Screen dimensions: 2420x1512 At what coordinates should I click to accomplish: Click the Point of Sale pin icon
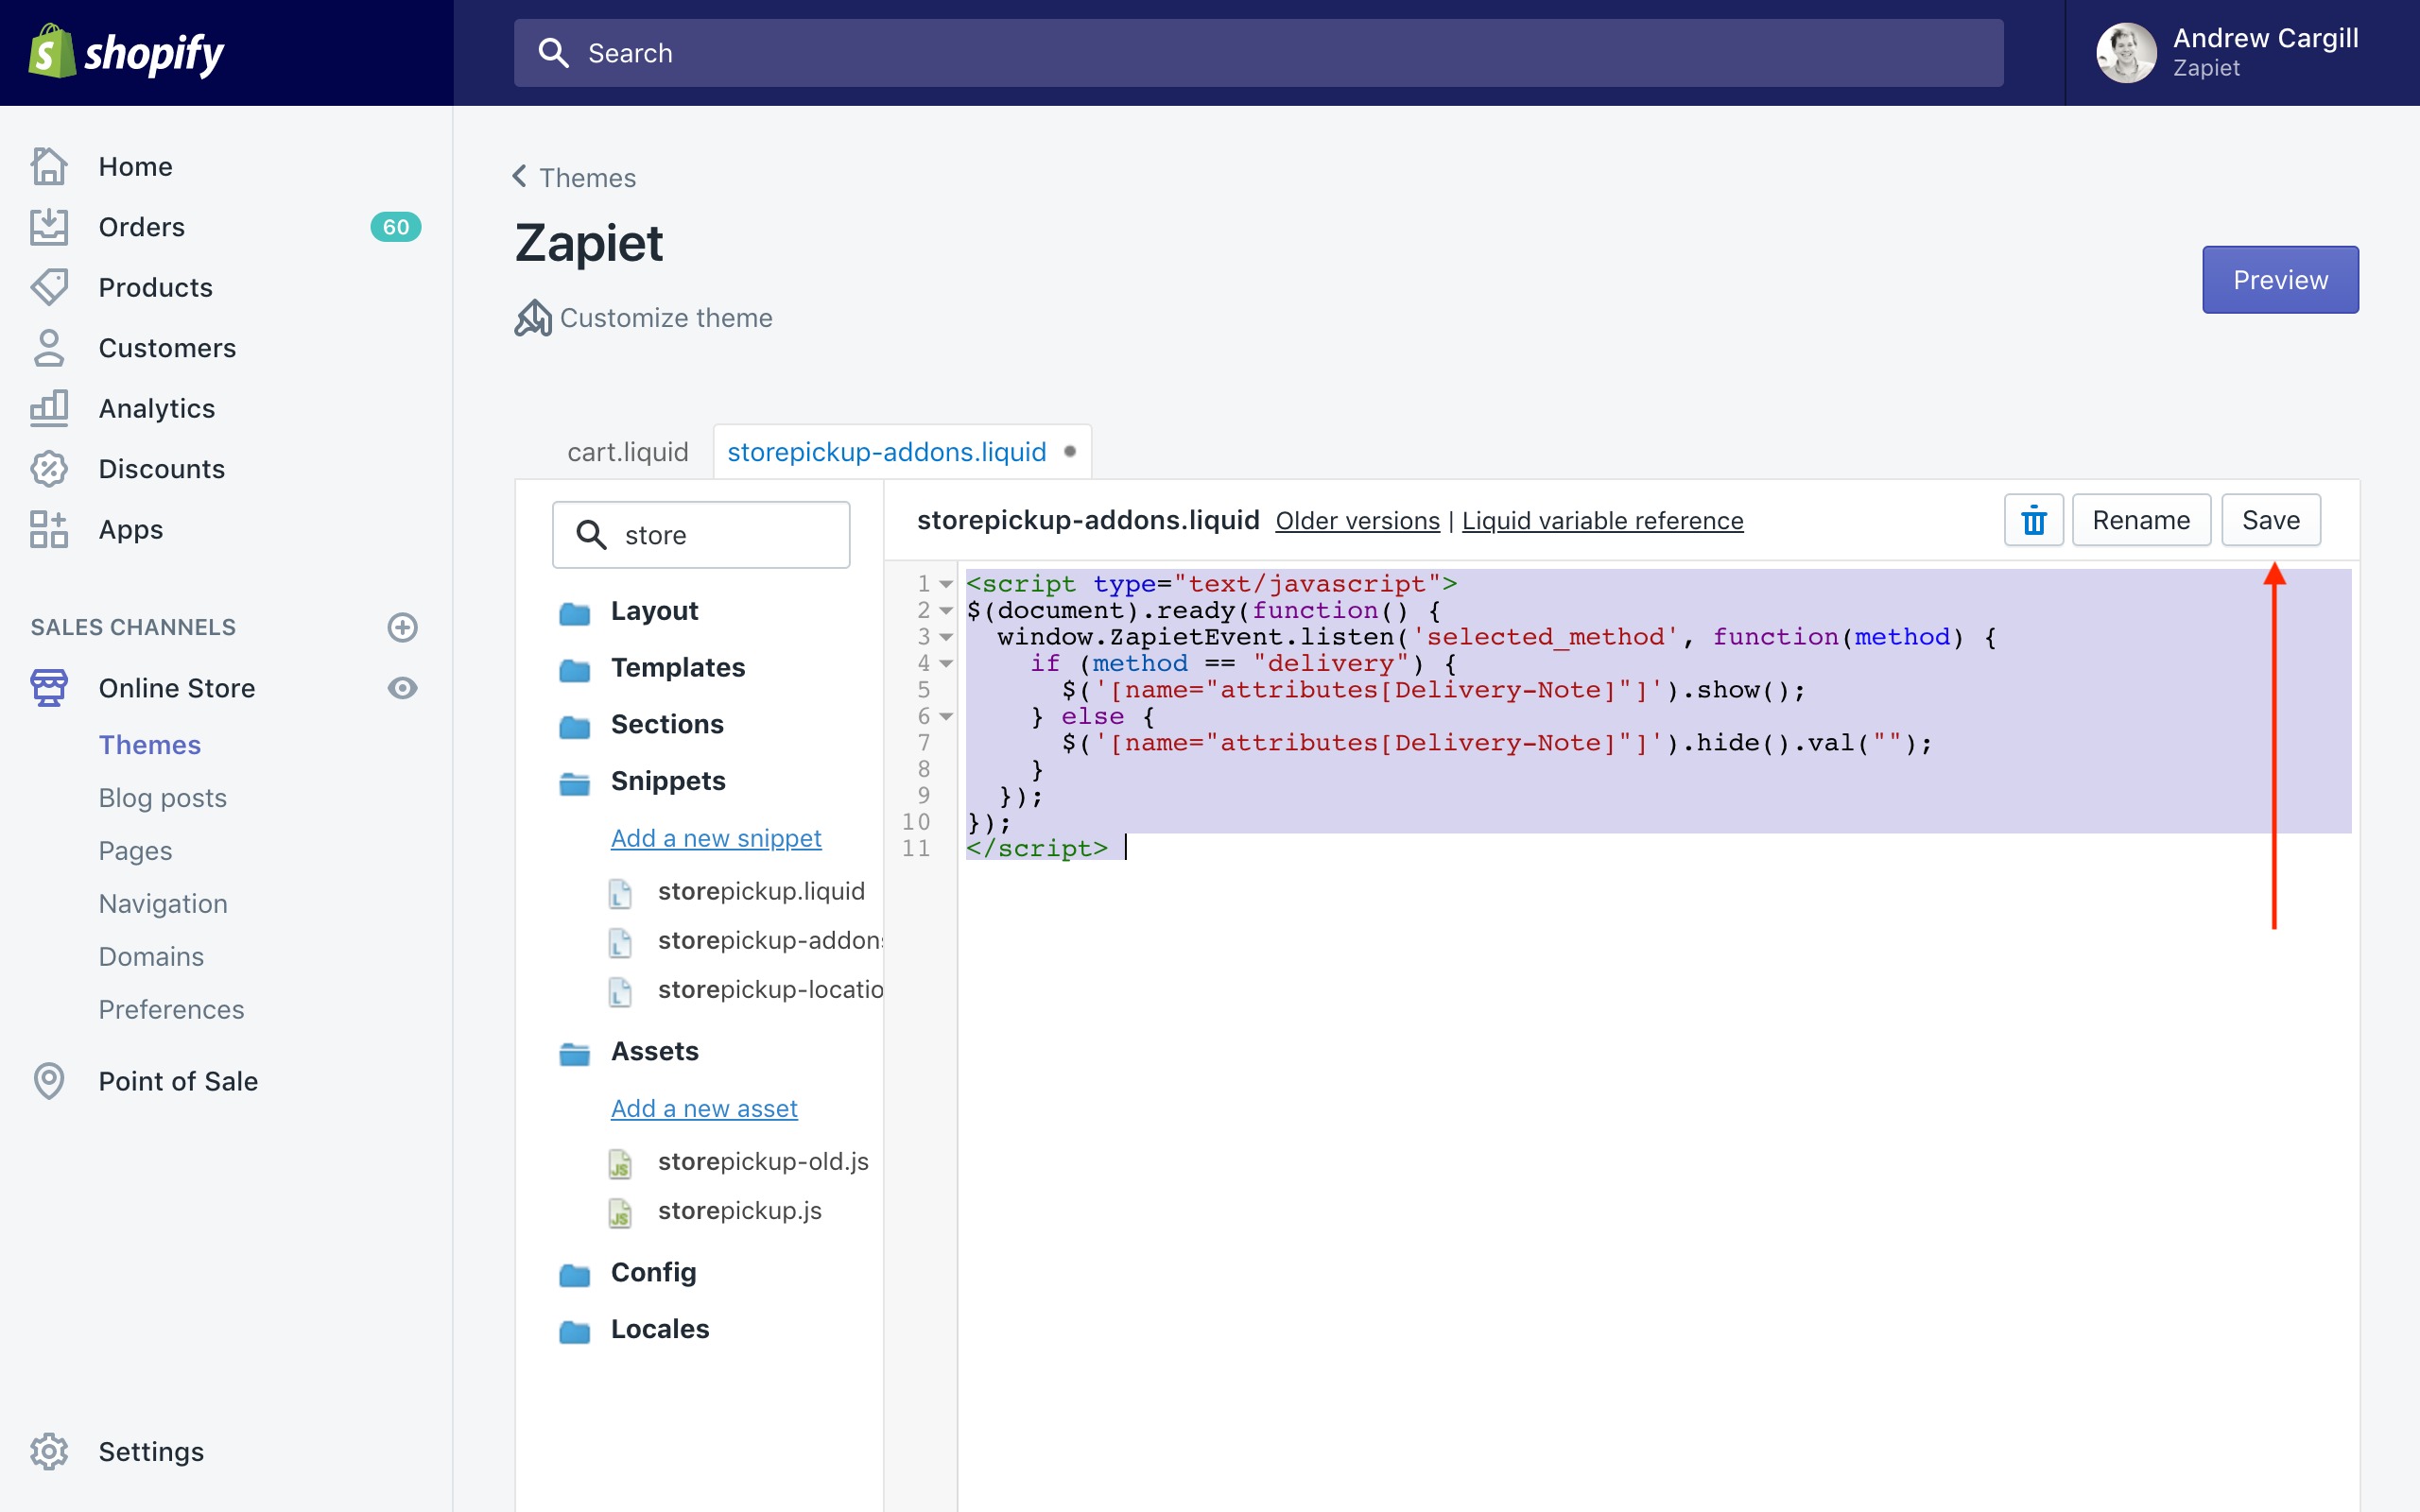click(49, 1081)
